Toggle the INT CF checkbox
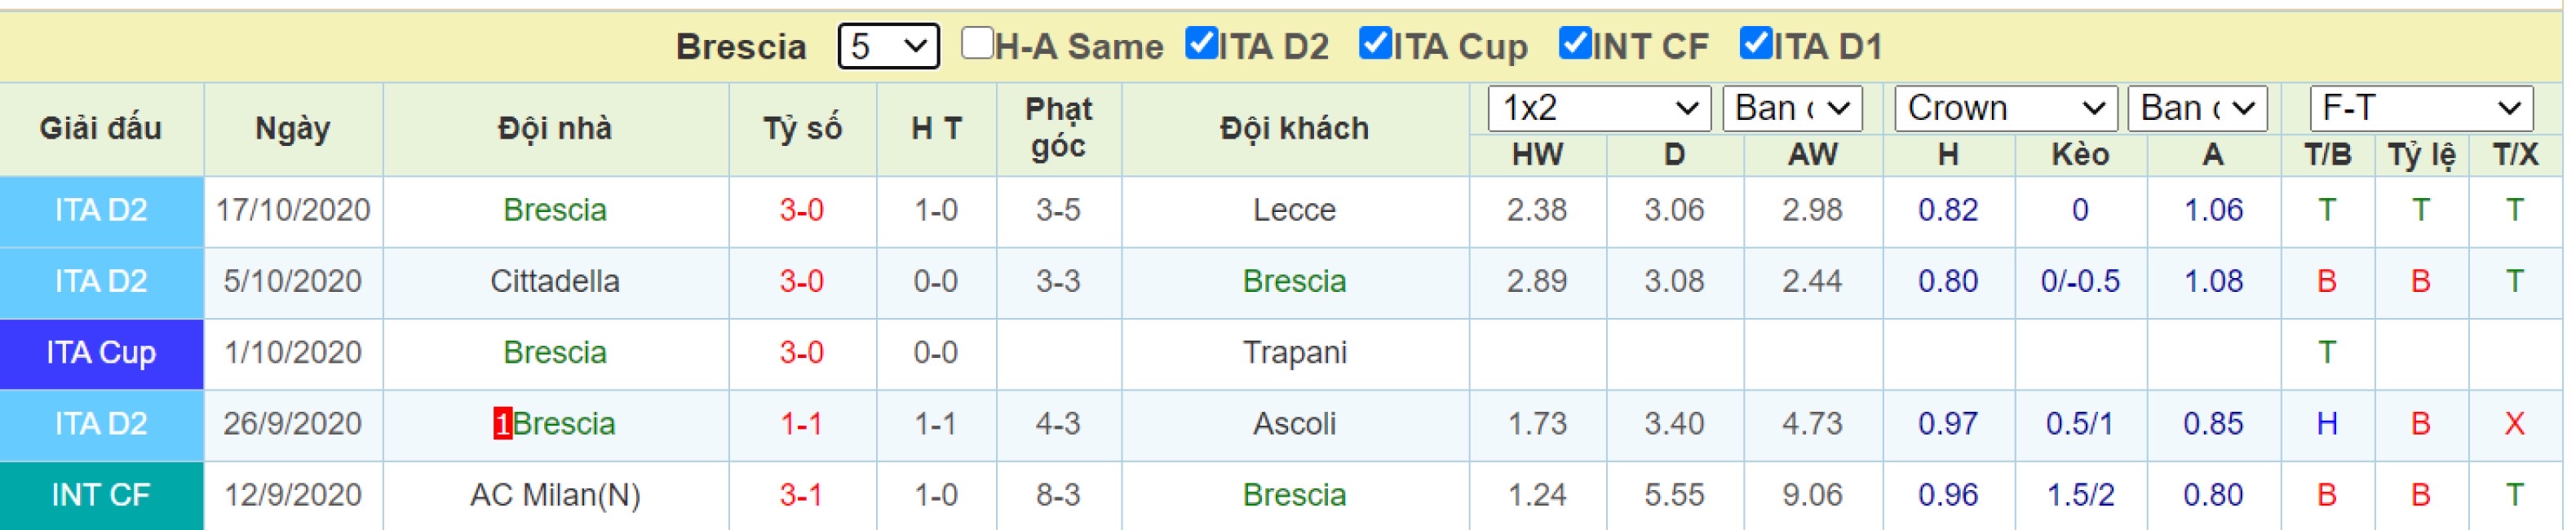 click(1575, 43)
